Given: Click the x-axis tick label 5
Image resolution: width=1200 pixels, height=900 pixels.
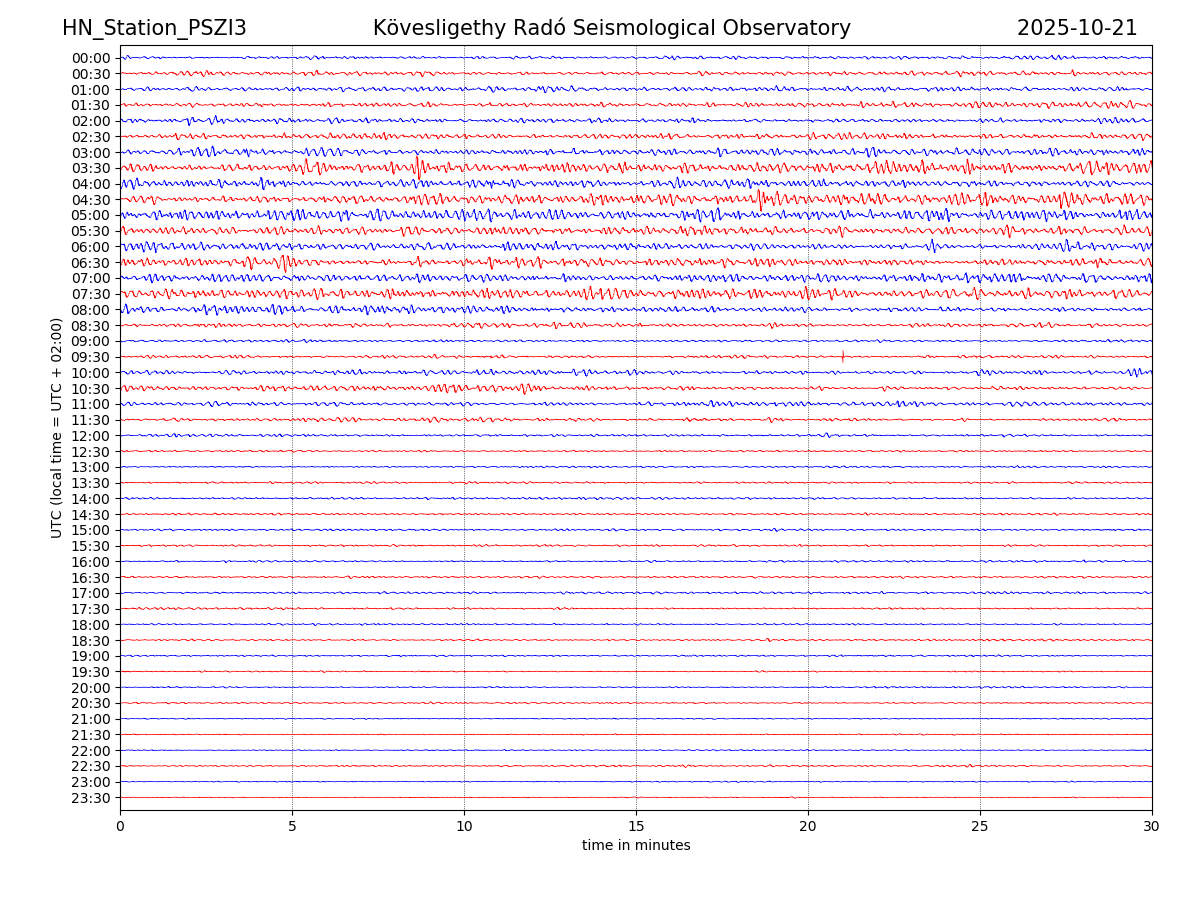Looking at the screenshot, I should [292, 826].
